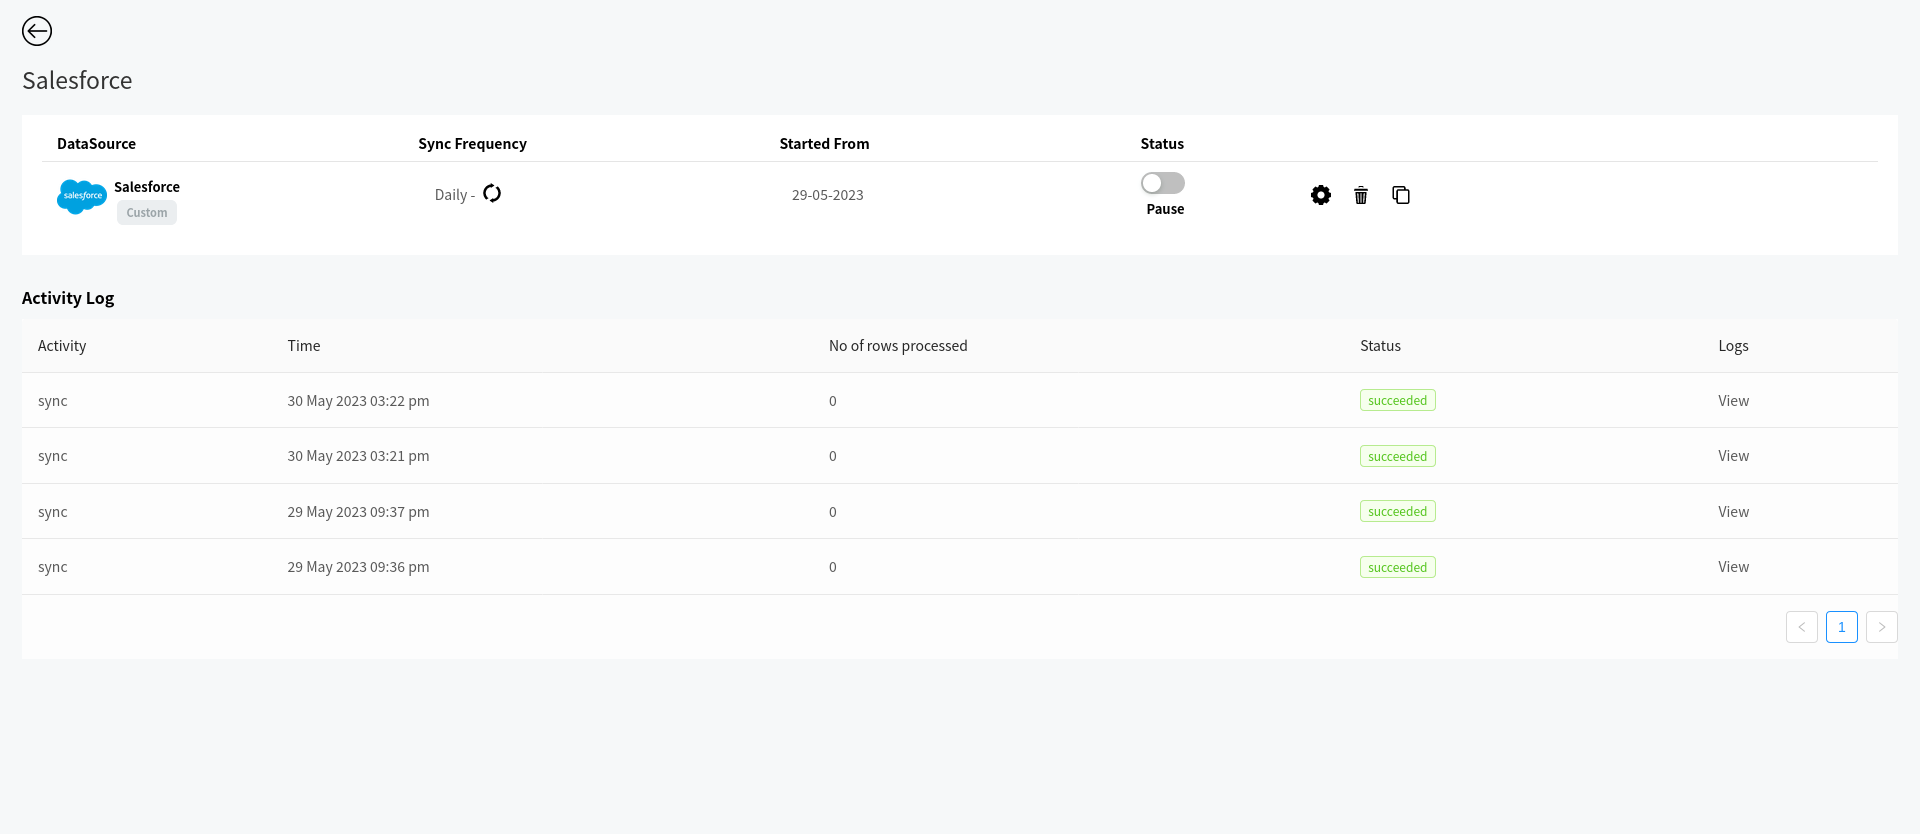Click the started date 29-05-2023
1920x834 pixels.
pyautogui.click(x=828, y=195)
